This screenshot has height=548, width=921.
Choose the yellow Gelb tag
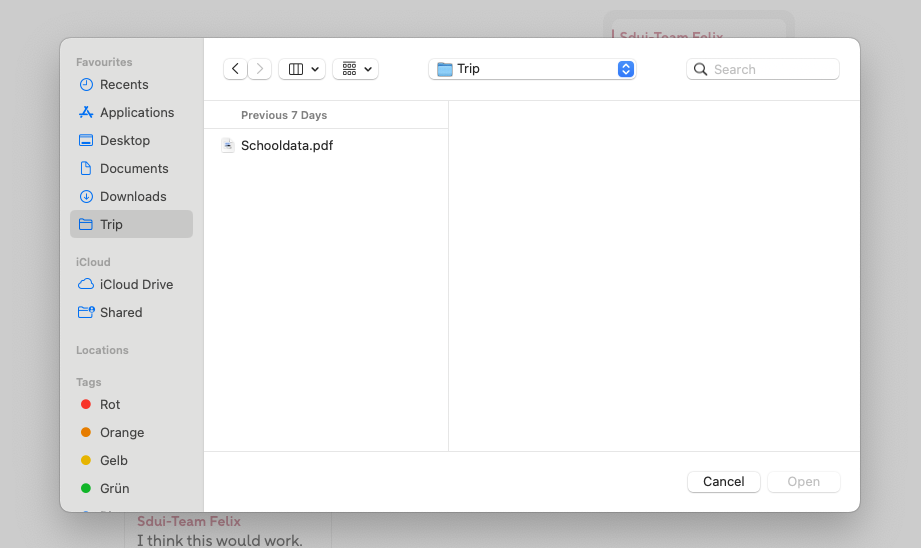point(114,461)
